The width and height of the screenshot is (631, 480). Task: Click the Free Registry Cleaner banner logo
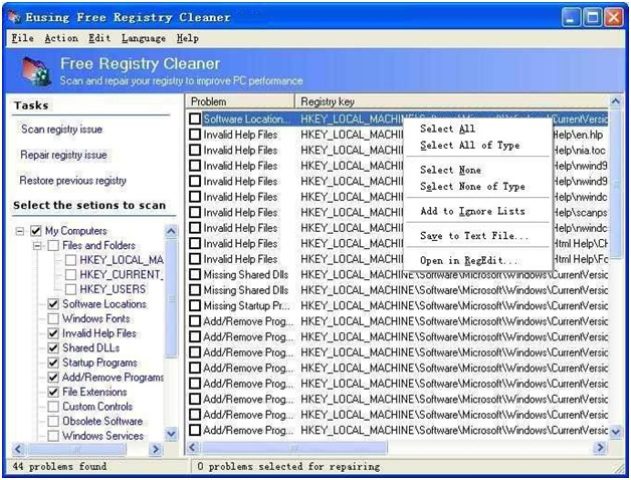[x=36, y=71]
